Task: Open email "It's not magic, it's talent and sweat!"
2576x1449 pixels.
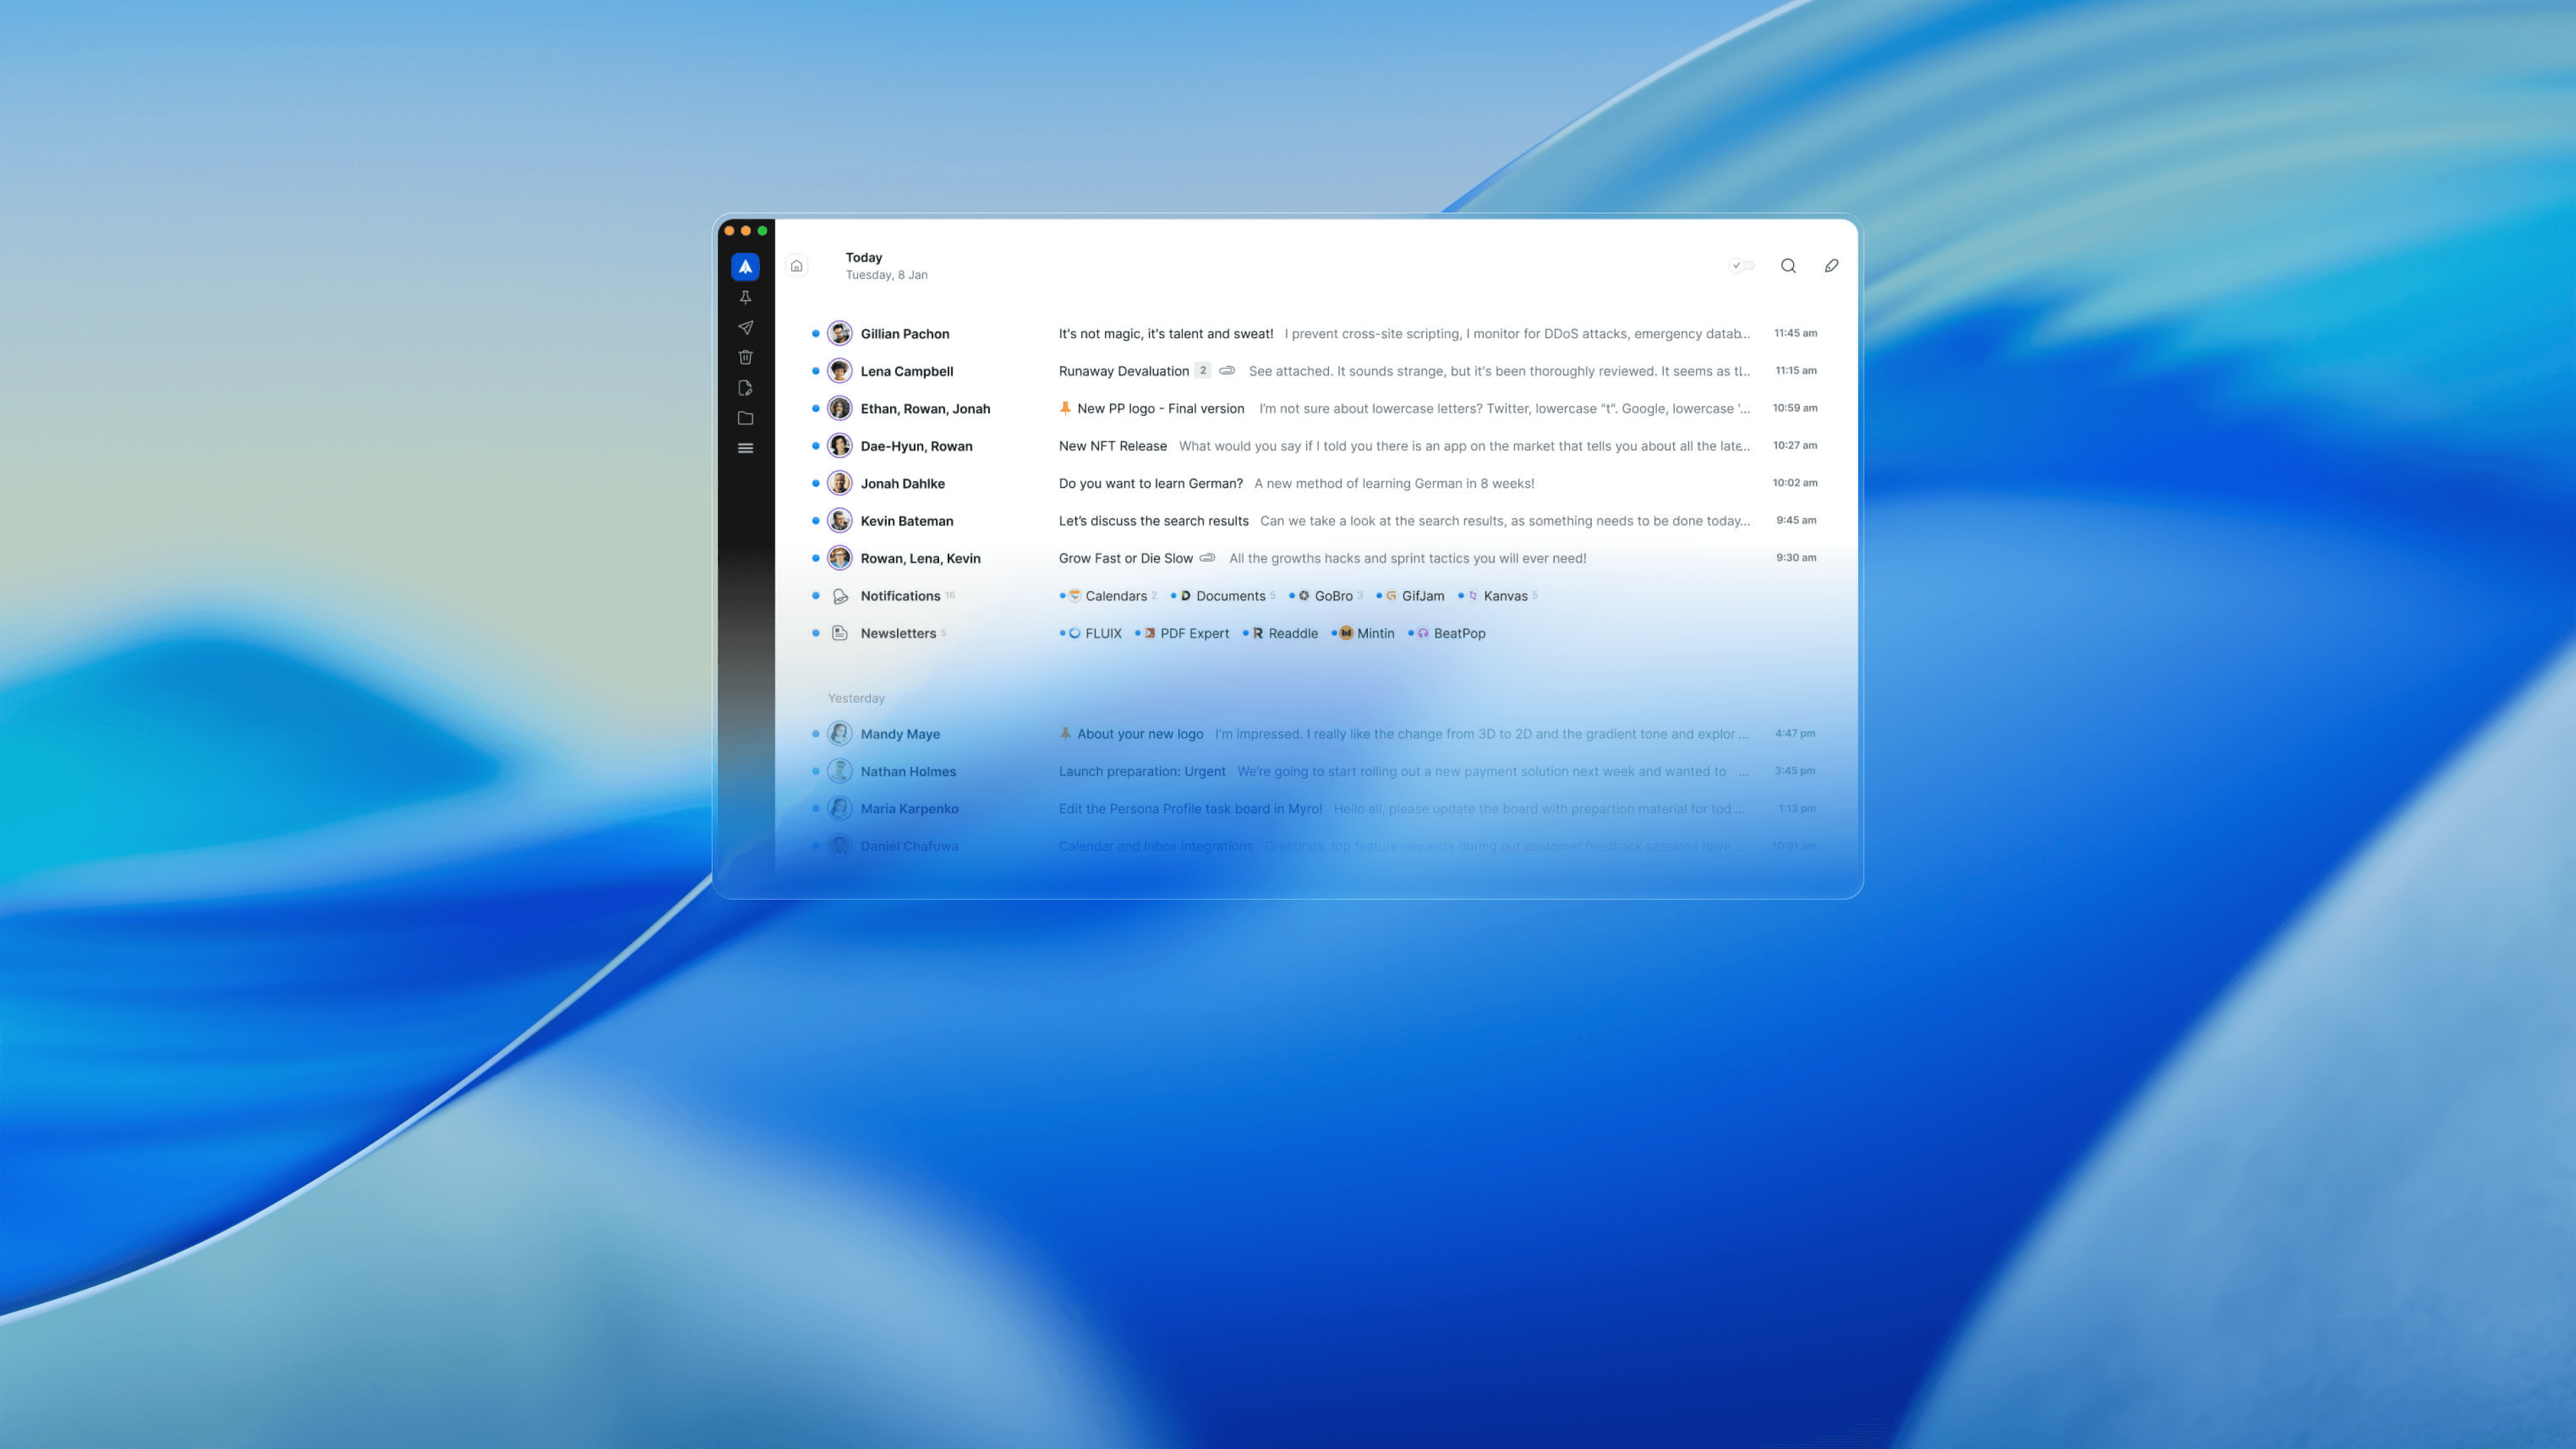Action: point(1166,334)
